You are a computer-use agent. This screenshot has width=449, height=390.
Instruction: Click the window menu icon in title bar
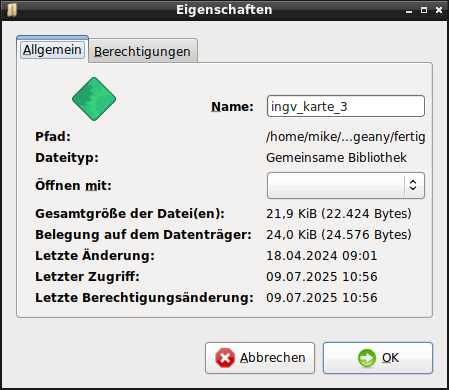12,10
